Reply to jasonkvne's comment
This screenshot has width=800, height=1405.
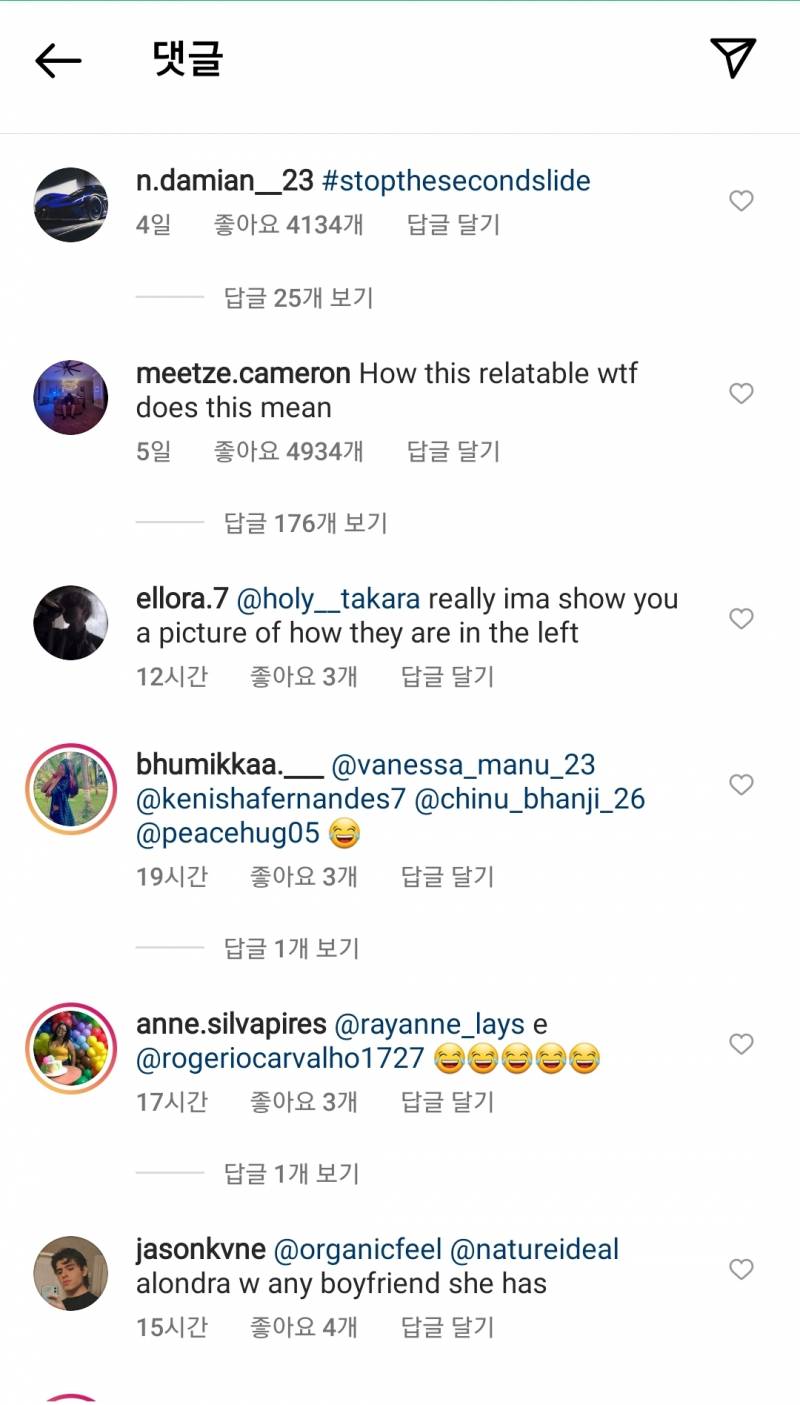tap(447, 1328)
